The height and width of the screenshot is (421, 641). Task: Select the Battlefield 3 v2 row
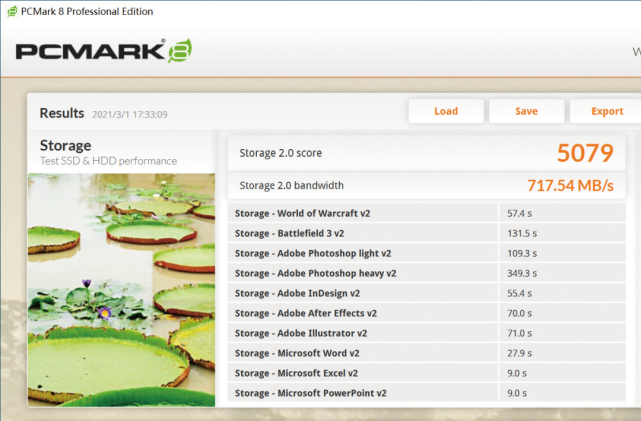point(426,233)
